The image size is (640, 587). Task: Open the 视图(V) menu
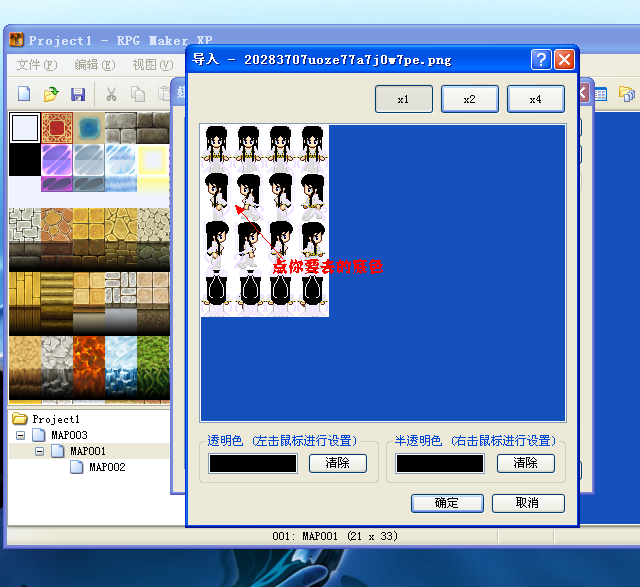point(153,64)
